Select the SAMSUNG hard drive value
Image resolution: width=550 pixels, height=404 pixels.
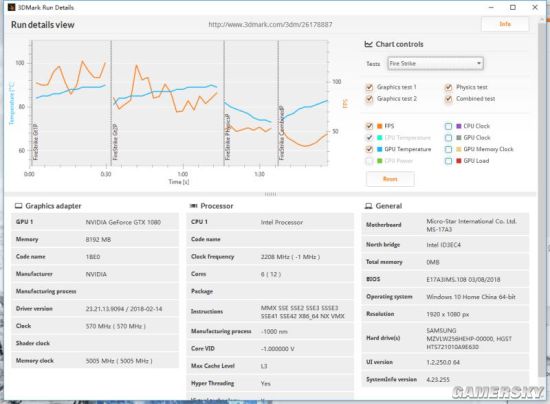(469, 339)
